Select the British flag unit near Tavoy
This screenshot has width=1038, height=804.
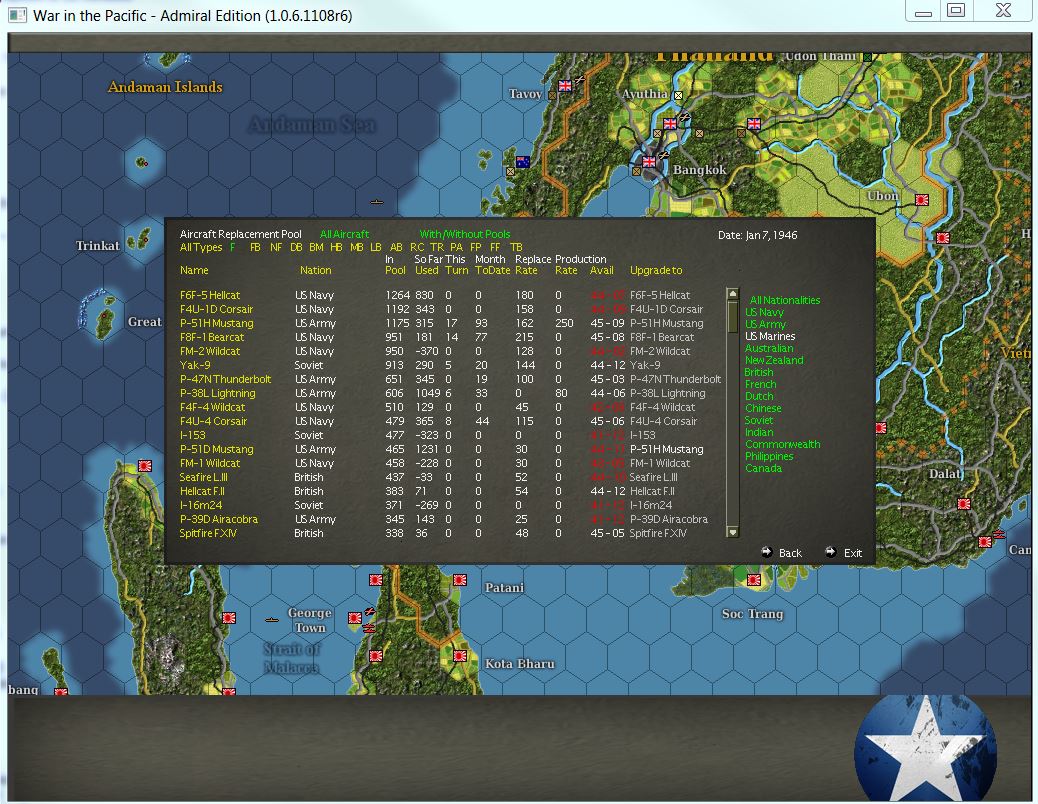click(565, 85)
